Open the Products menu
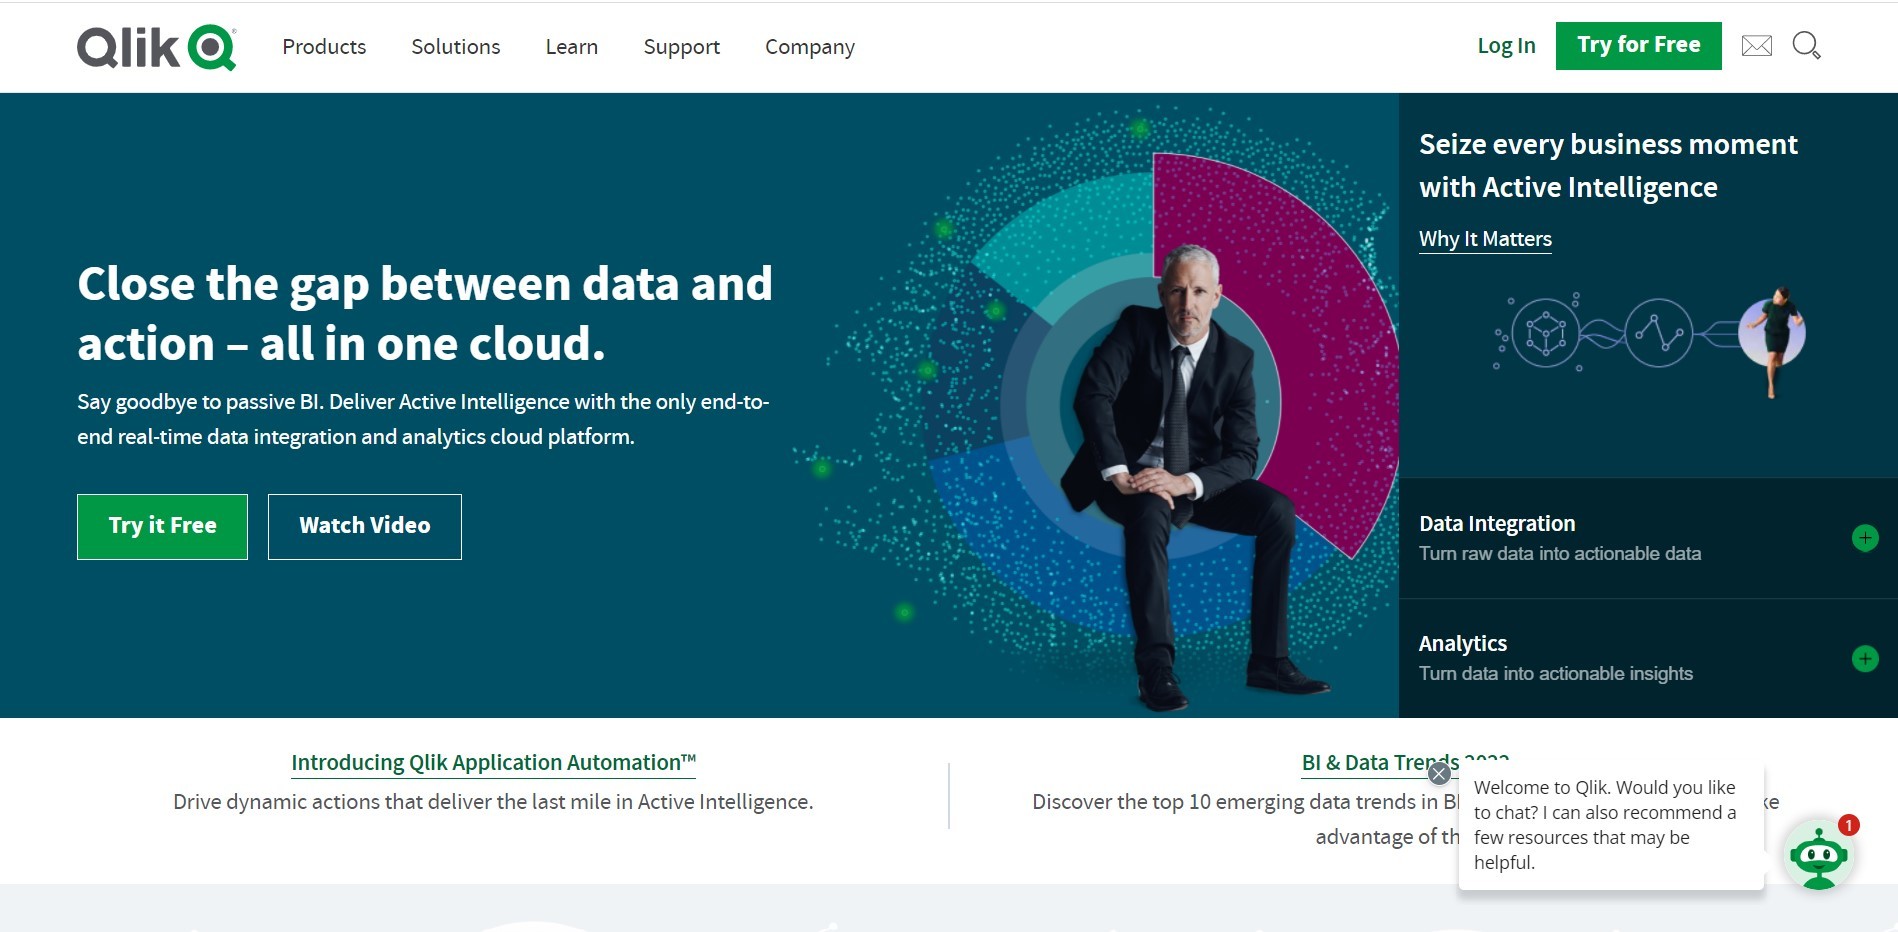 324,47
